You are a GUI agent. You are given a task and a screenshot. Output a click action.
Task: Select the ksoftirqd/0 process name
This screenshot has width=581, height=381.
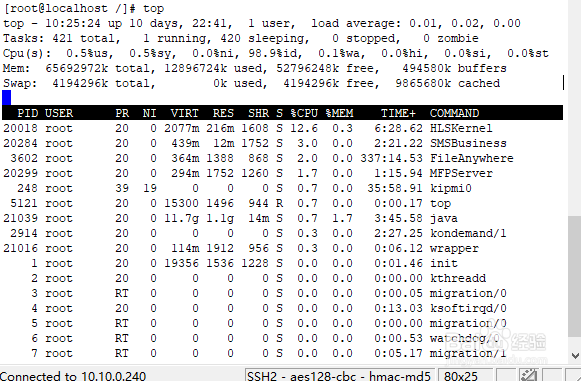click(x=468, y=308)
